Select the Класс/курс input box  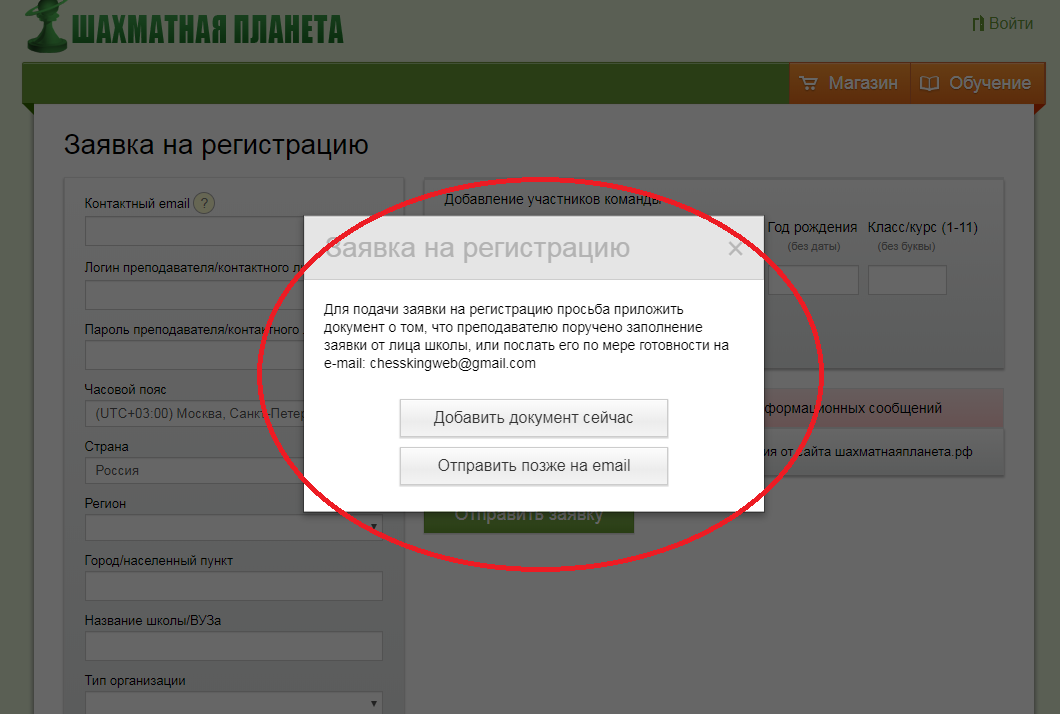click(x=906, y=280)
